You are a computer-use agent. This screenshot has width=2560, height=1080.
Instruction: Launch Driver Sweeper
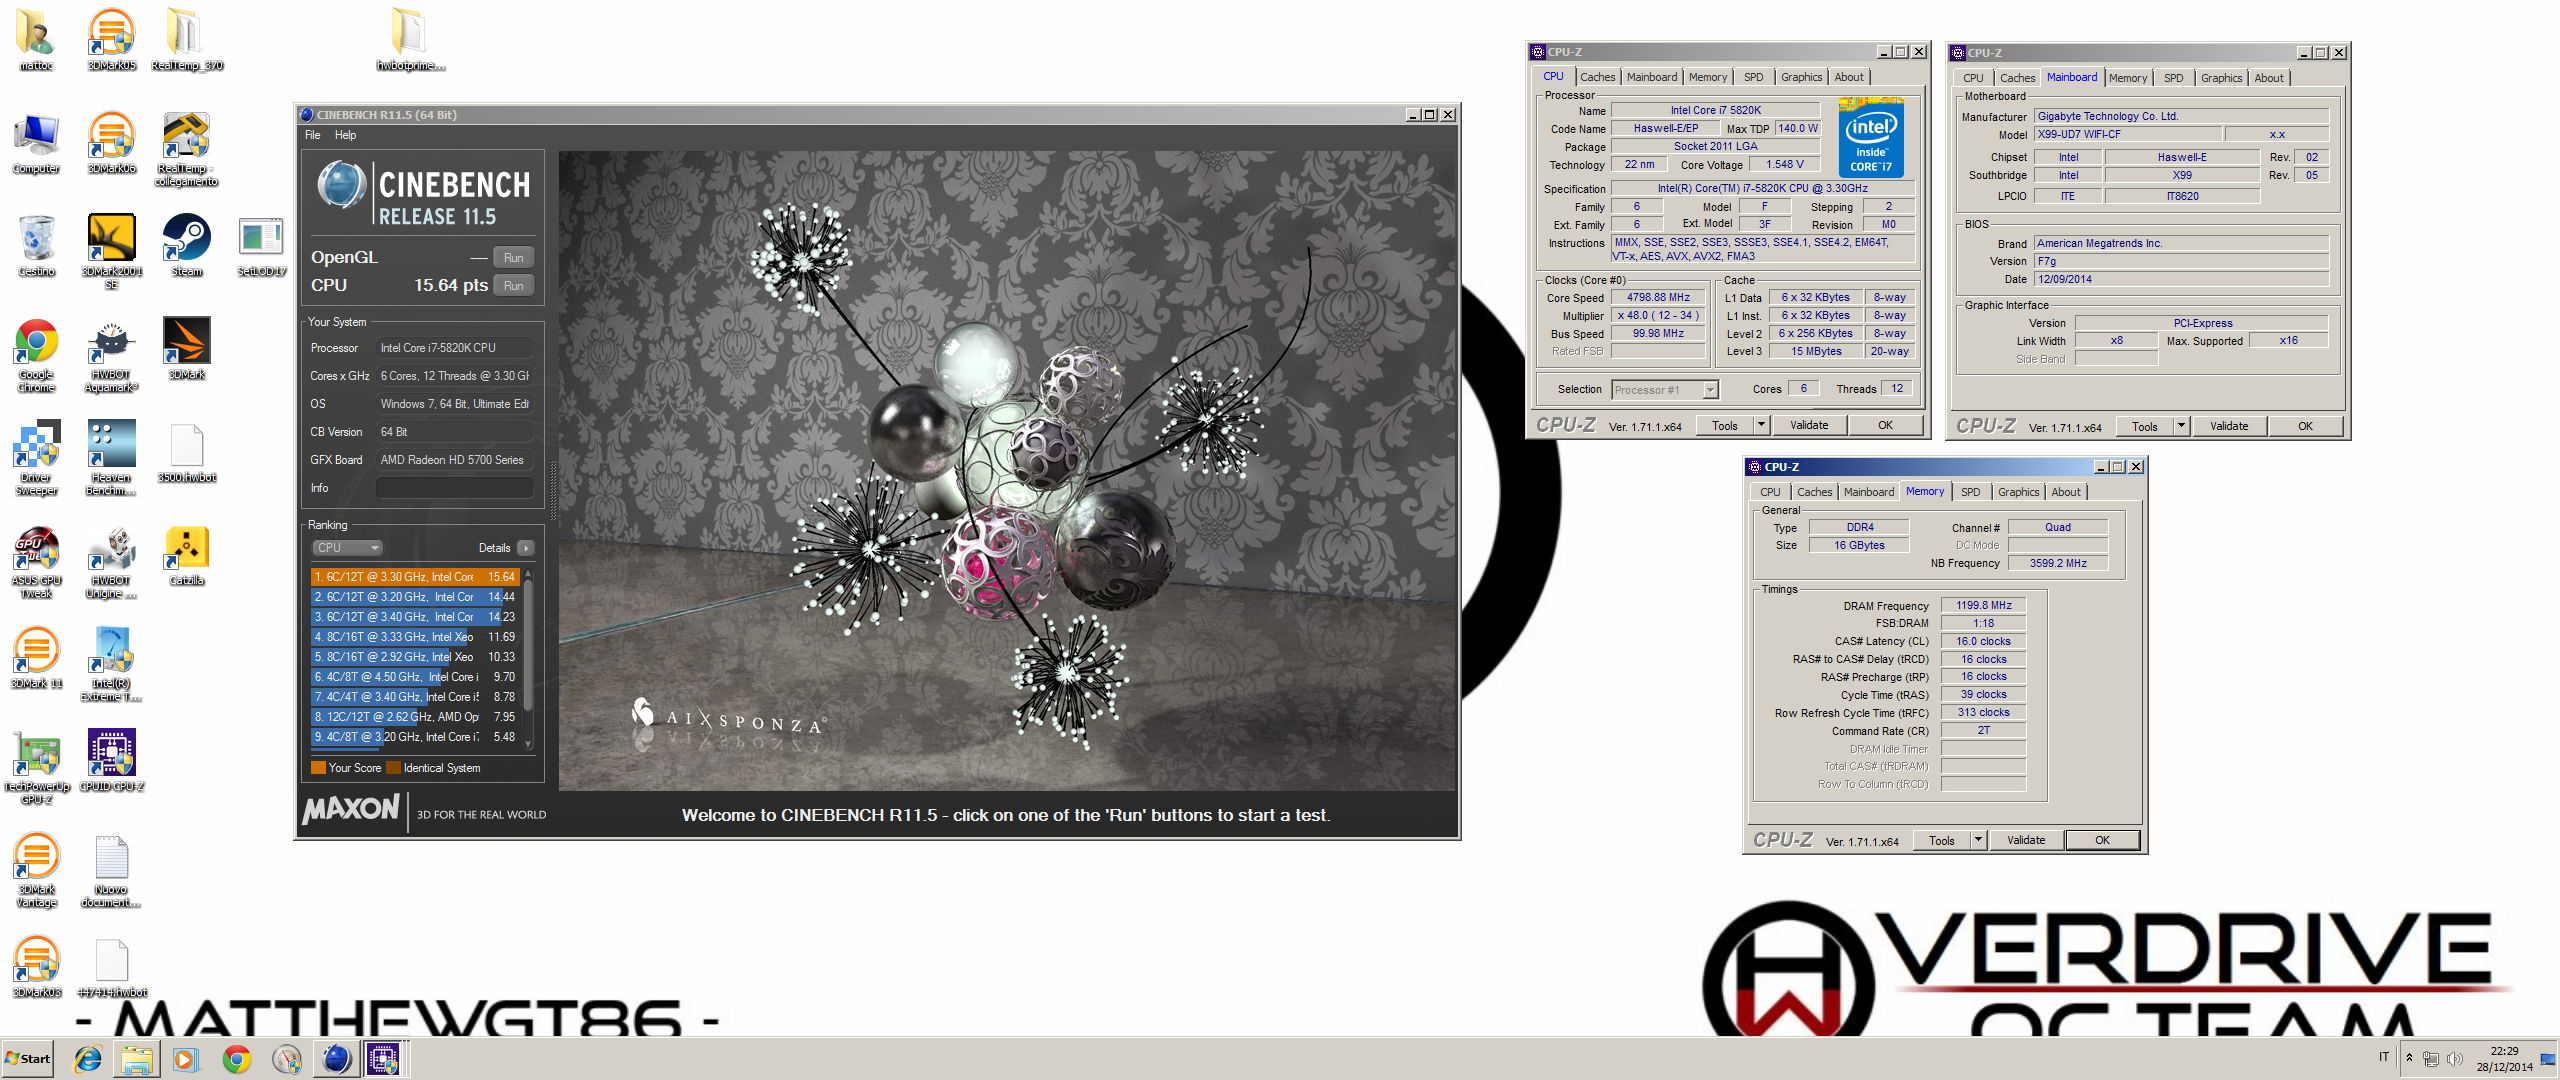(x=36, y=458)
